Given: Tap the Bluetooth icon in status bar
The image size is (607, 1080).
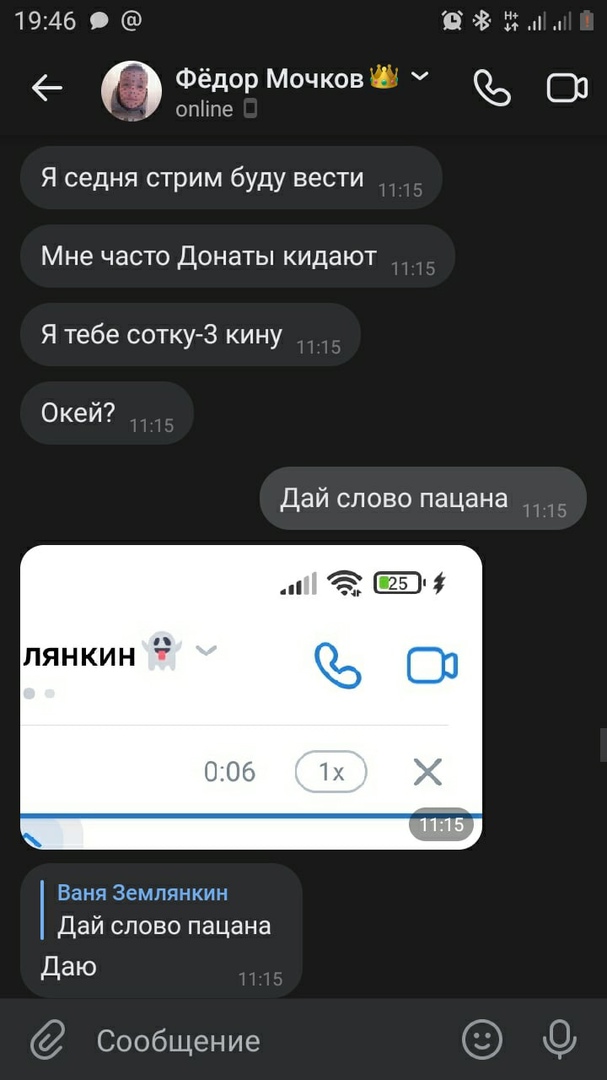Looking at the screenshot, I should pyautogui.click(x=481, y=21).
